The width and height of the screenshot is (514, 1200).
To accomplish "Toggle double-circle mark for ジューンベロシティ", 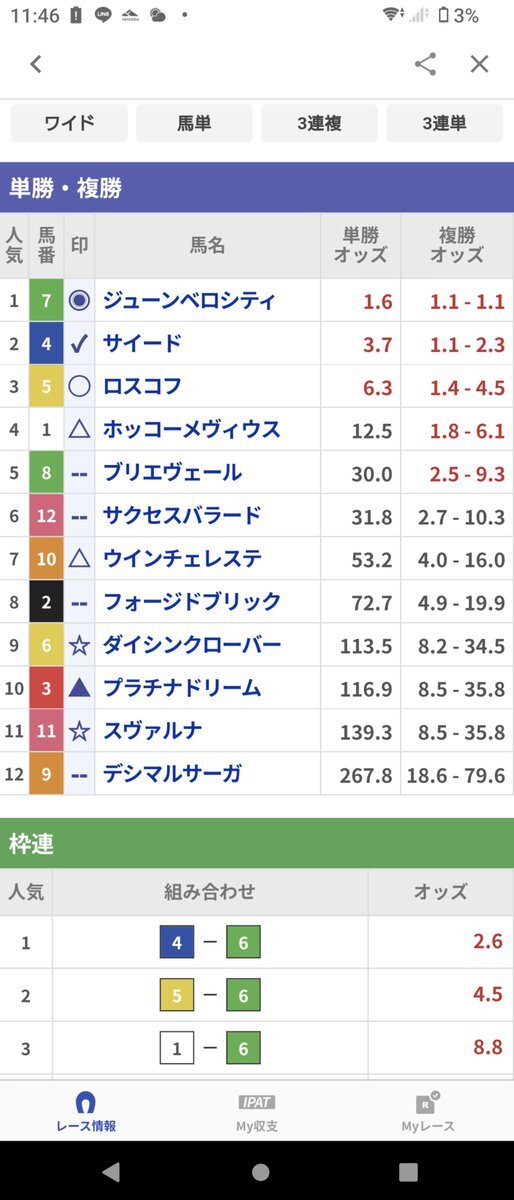I will tap(80, 301).
